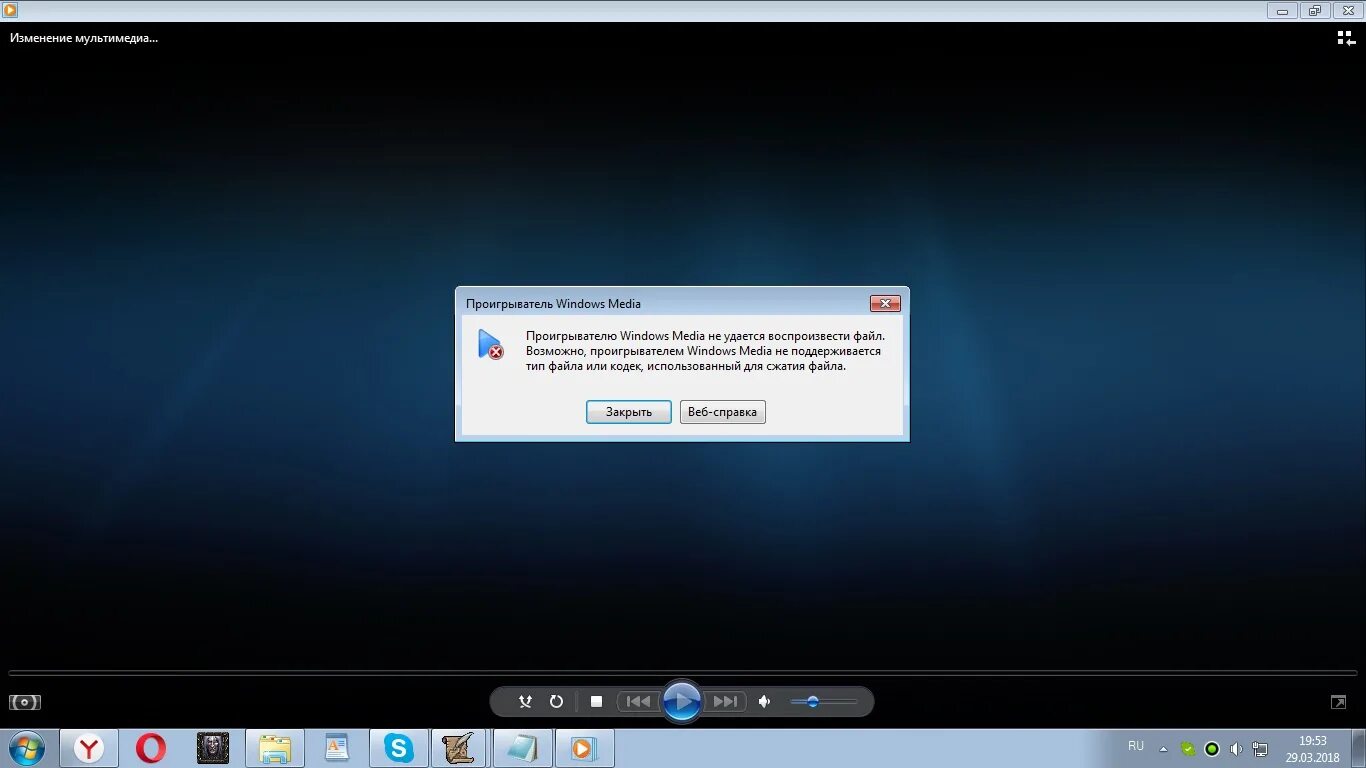
Task: Click the error icon in the dialog
Action: pos(490,344)
